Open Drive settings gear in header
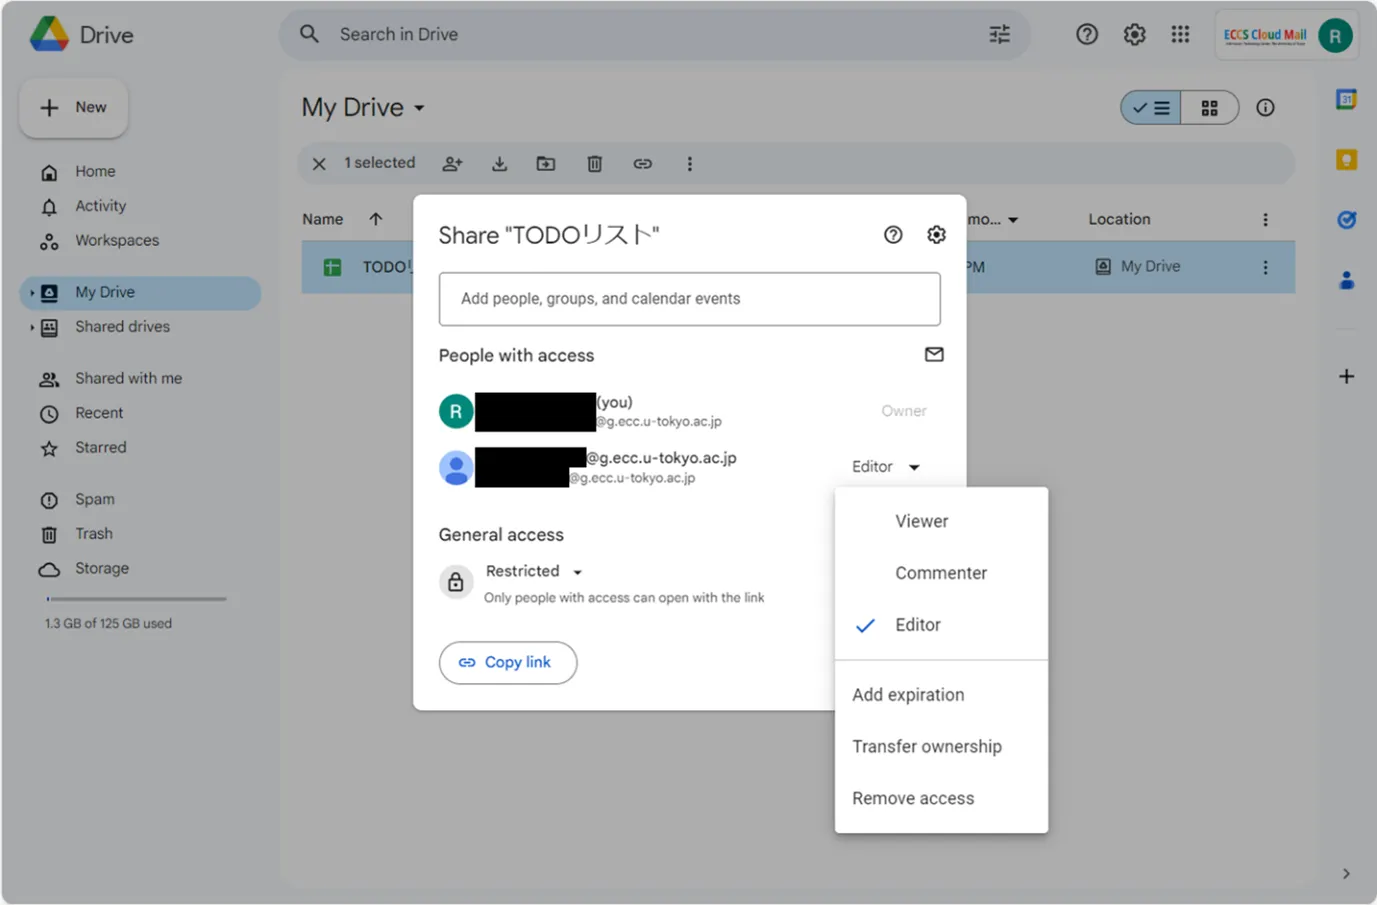This screenshot has width=1377, height=905. click(x=1134, y=34)
